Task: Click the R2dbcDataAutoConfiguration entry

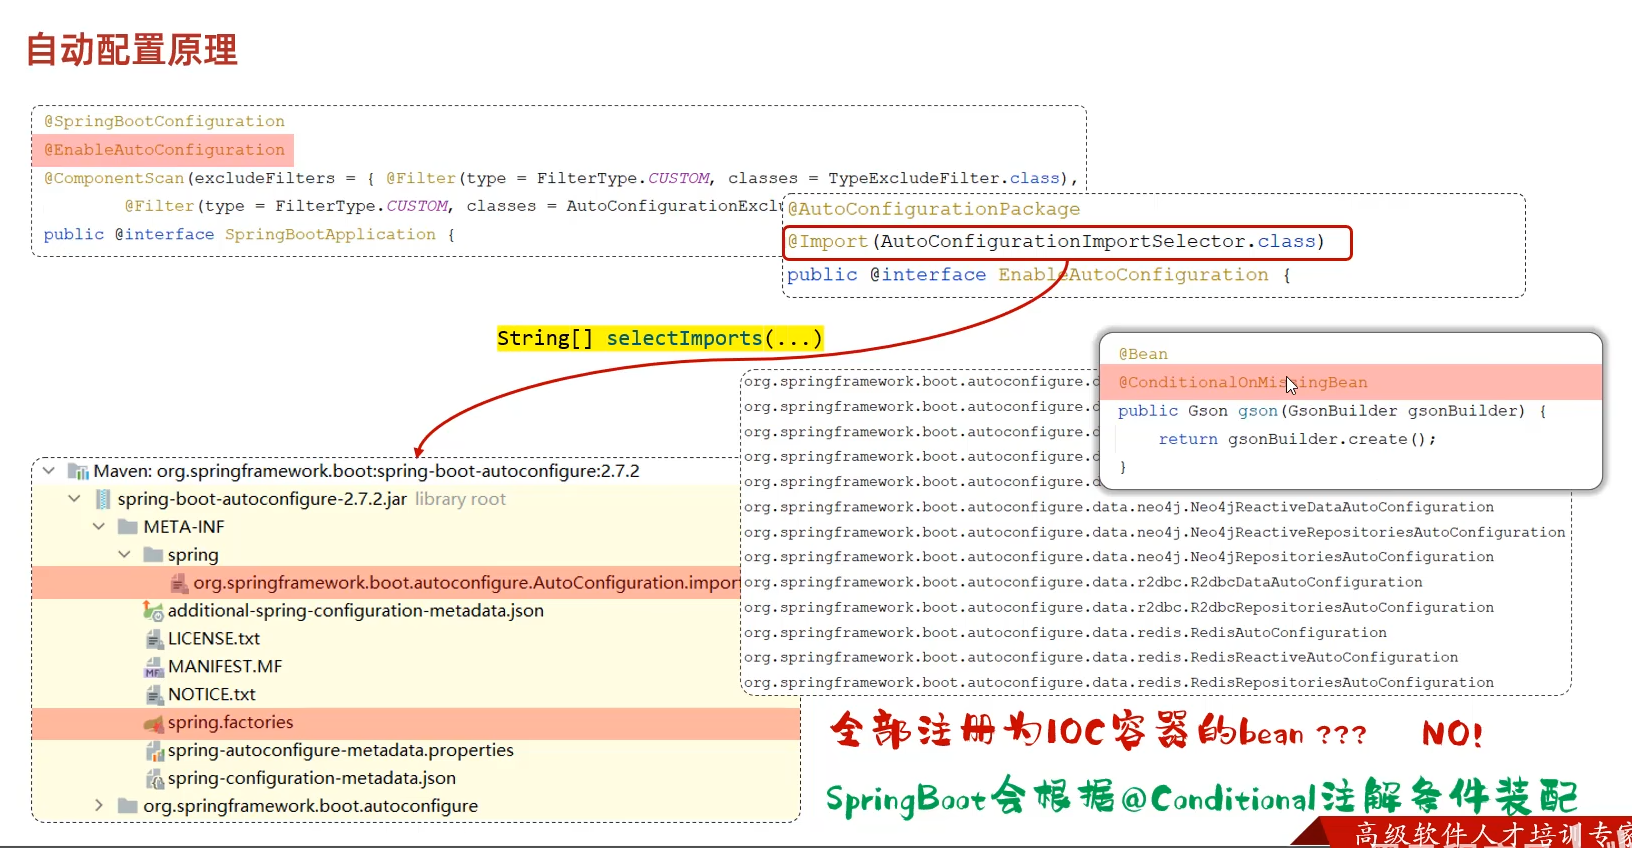Action: point(1083,582)
